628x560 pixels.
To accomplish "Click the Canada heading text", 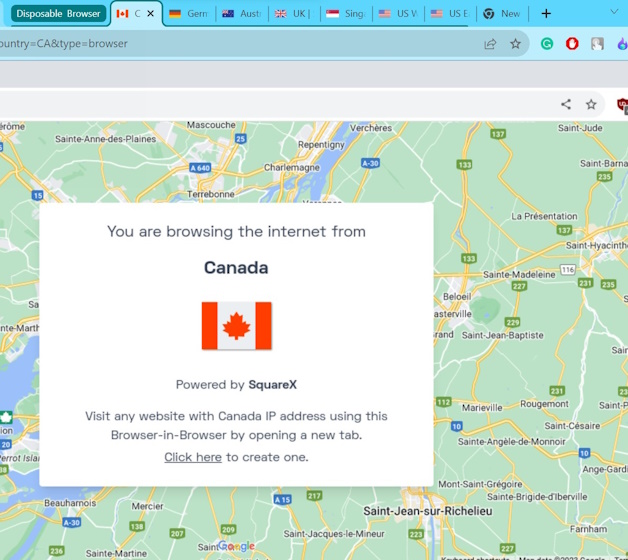I will point(236,268).
